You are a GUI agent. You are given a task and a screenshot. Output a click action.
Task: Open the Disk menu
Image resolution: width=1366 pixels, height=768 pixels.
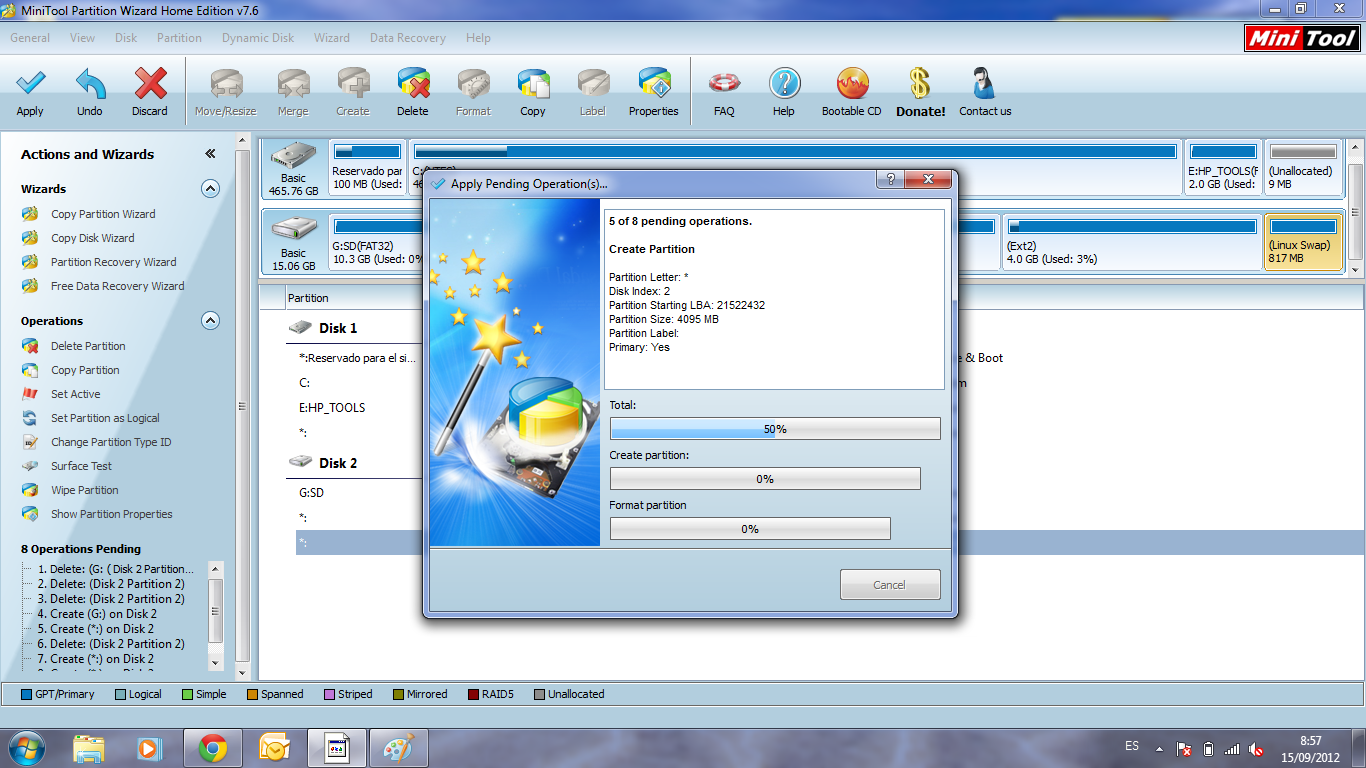point(126,38)
